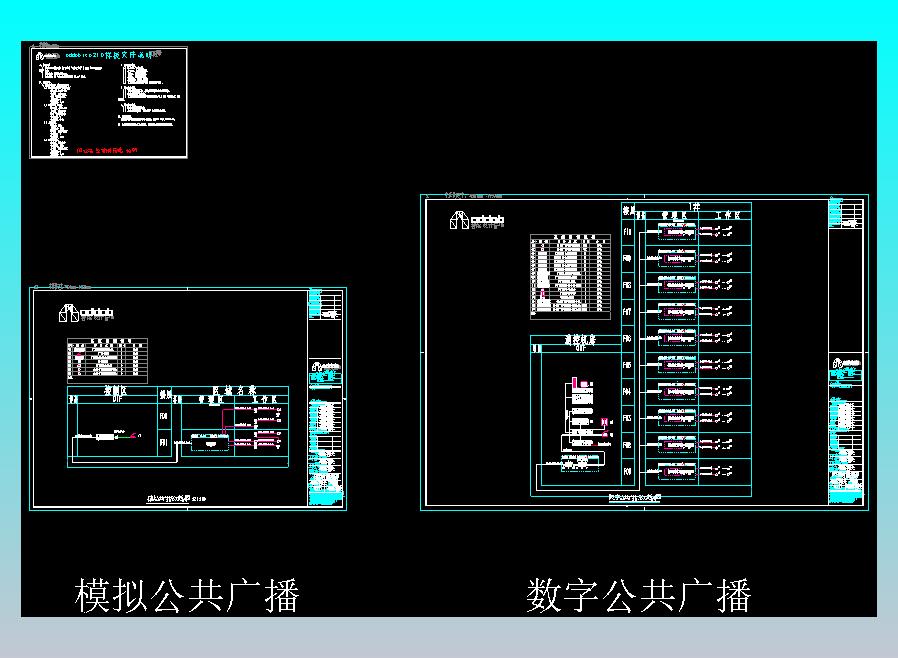Select the equipment rack stack in digital control room

pyautogui.click(x=582, y=411)
